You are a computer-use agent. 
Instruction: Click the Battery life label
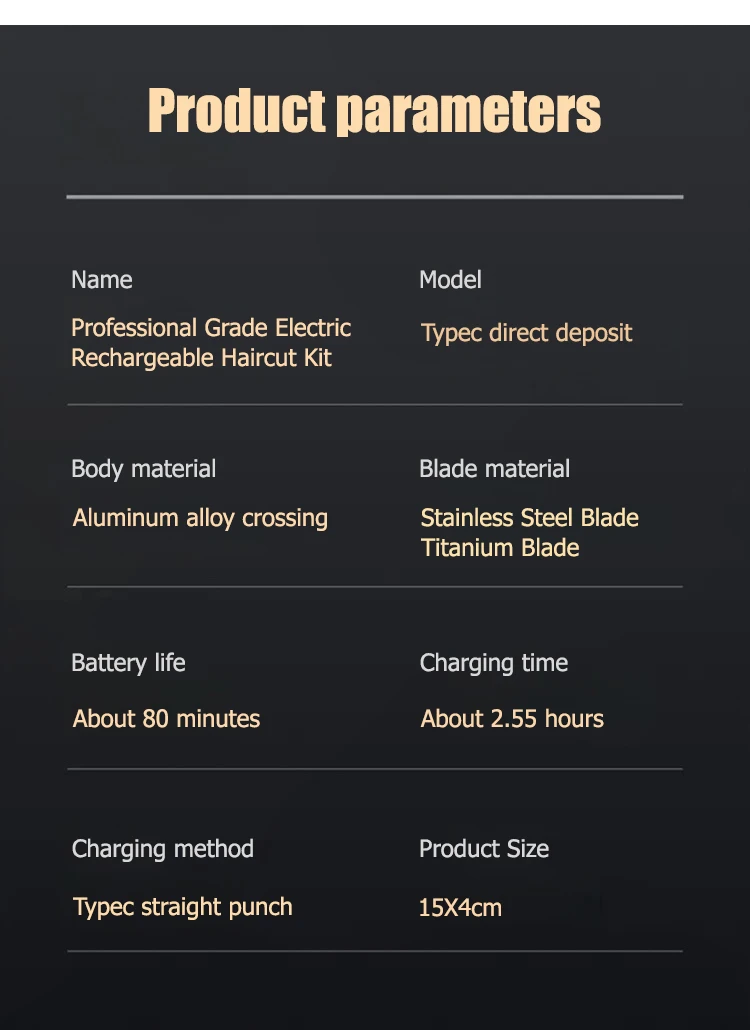click(x=128, y=663)
